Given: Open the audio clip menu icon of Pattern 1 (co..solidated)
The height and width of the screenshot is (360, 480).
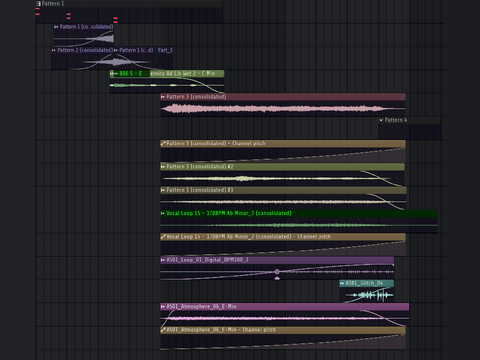Looking at the screenshot, I should 56,27.
